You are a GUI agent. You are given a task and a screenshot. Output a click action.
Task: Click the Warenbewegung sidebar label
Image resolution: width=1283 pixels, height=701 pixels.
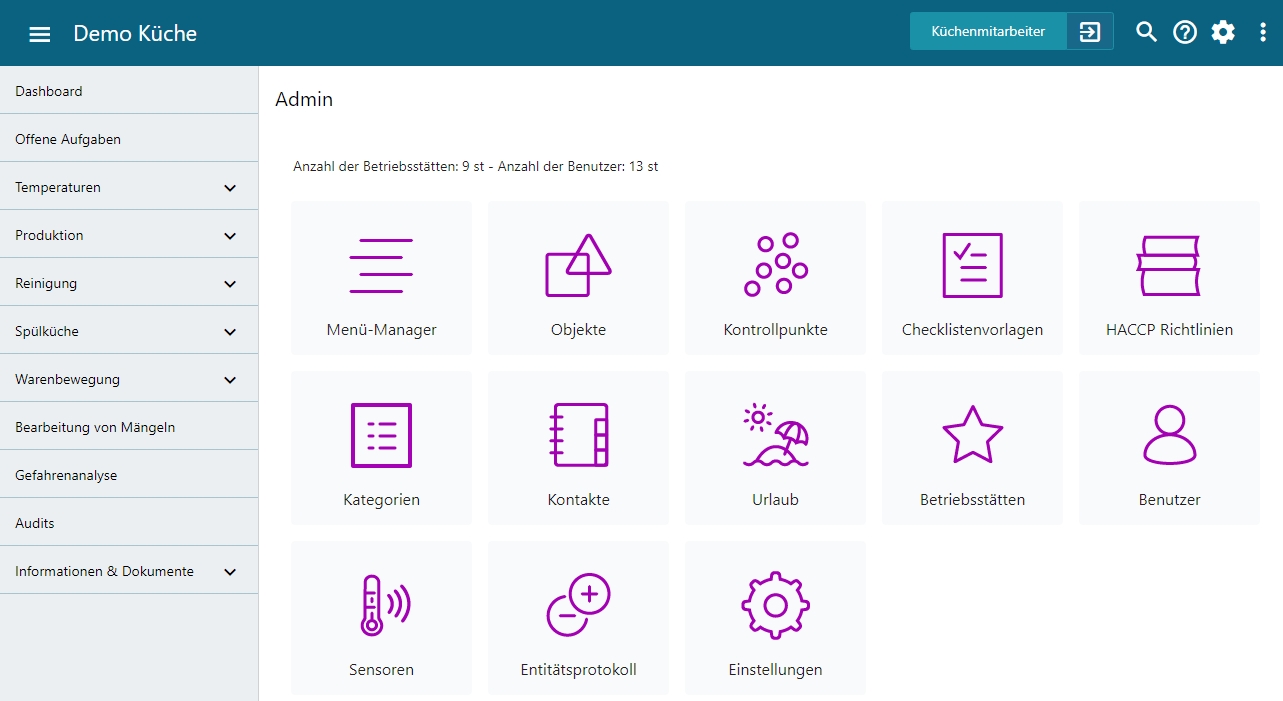pyautogui.click(x=67, y=379)
